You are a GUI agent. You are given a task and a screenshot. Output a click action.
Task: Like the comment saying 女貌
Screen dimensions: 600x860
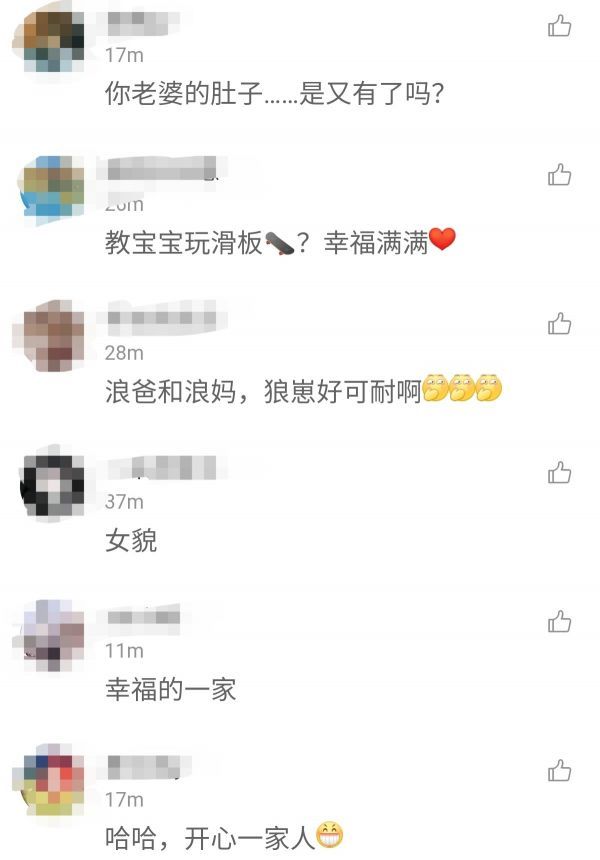click(559, 473)
